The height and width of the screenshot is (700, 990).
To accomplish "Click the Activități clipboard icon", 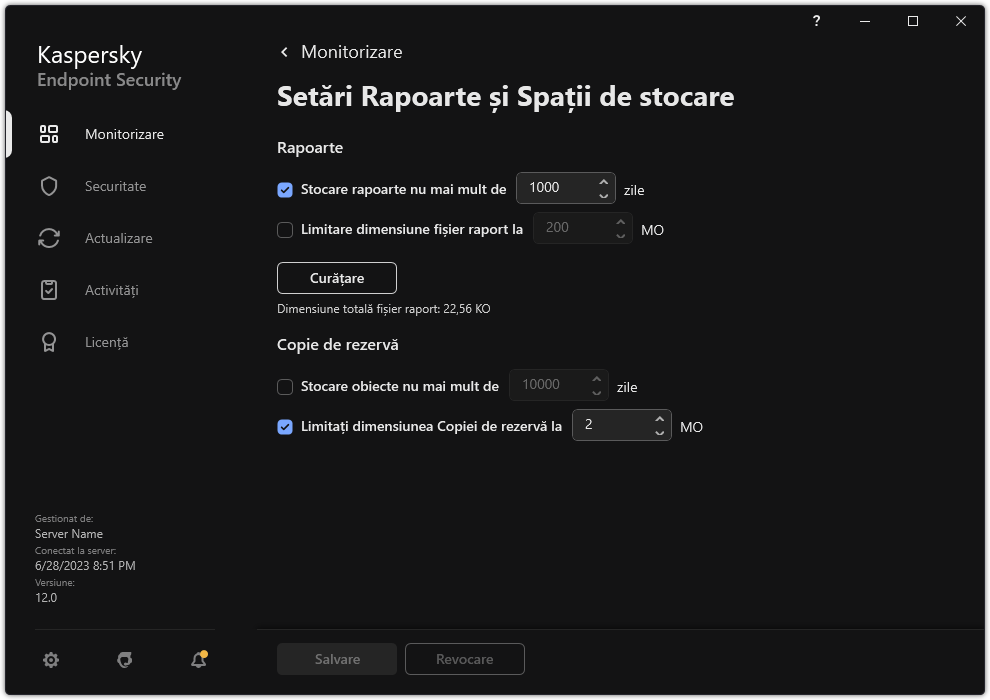I will click(x=49, y=290).
